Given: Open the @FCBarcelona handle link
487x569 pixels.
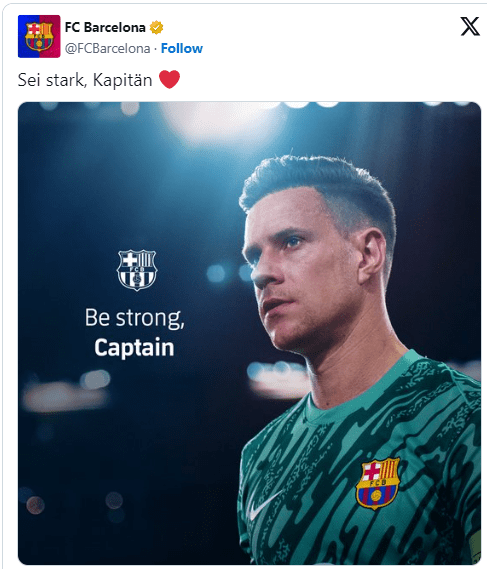Looking at the screenshot, I should tap(107, 48).
